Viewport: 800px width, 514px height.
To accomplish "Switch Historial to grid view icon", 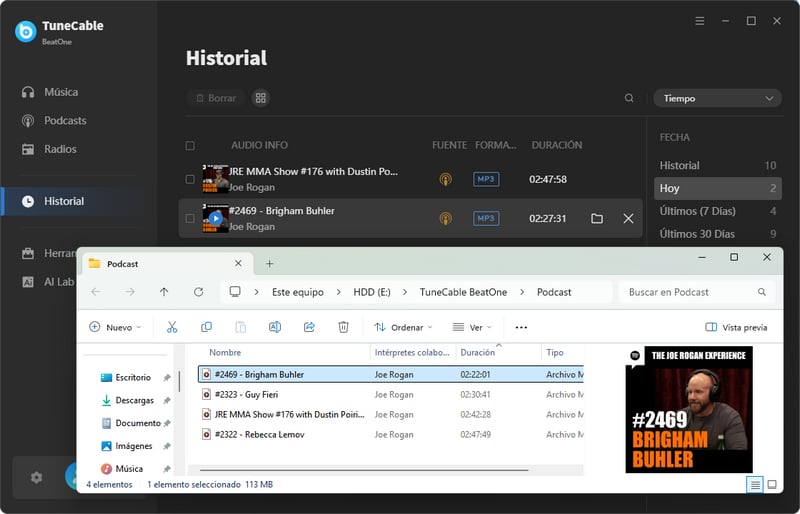I will point(261,98).
